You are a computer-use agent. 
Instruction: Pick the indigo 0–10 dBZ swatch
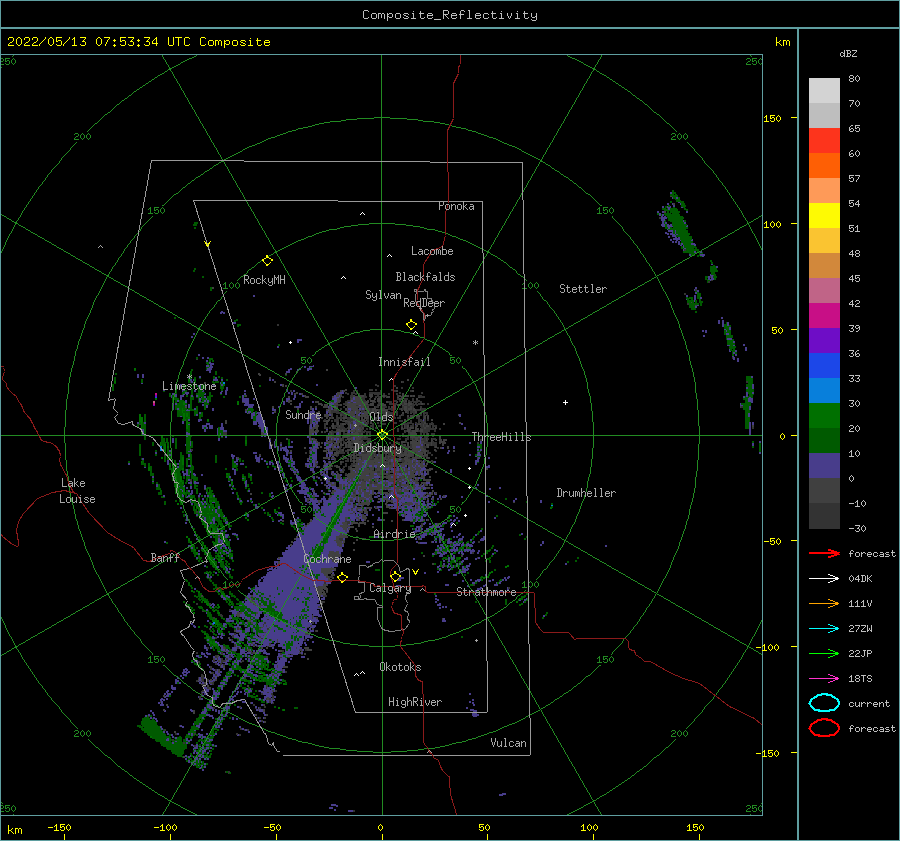(x=824, y=465)
